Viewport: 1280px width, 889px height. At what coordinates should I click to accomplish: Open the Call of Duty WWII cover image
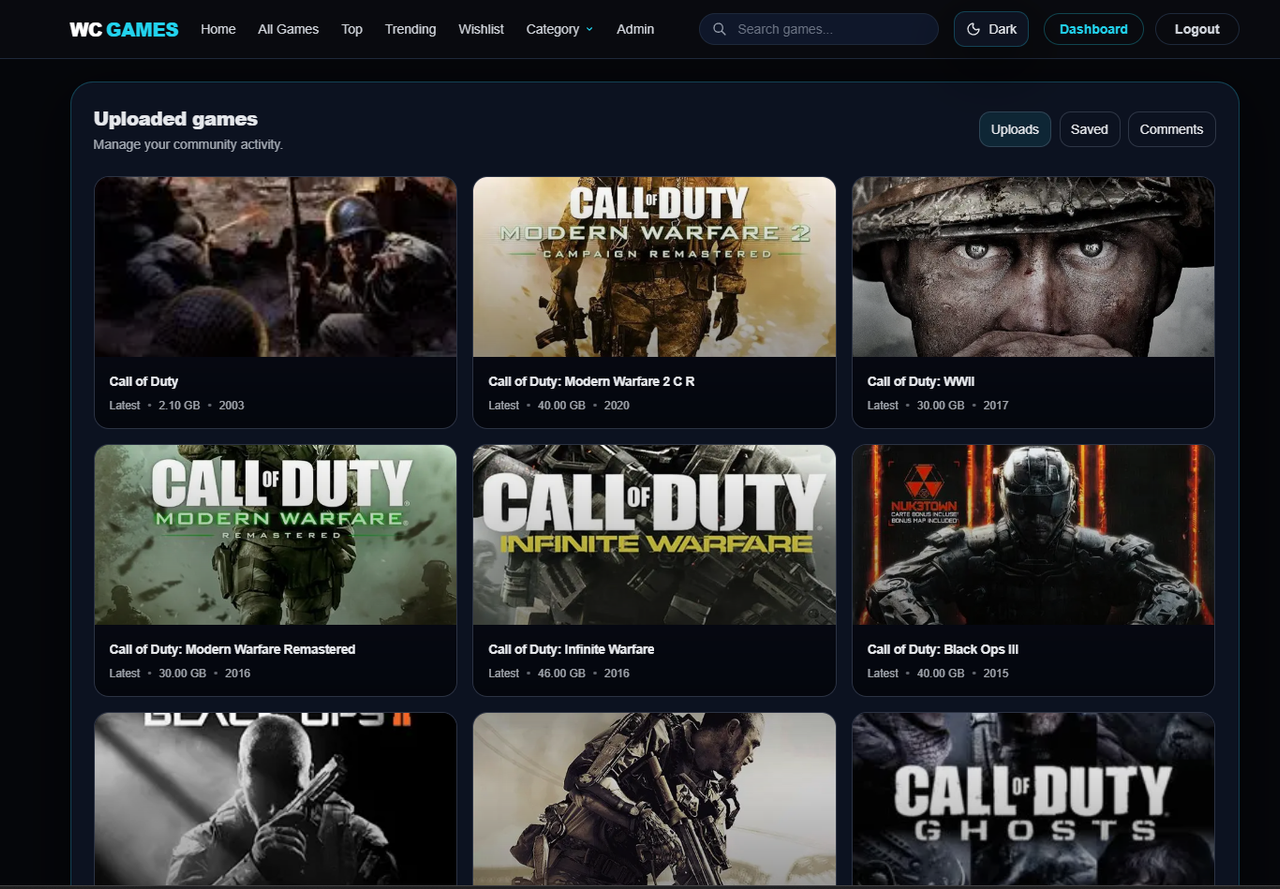pyautogui.click(x=1033, y=267)
